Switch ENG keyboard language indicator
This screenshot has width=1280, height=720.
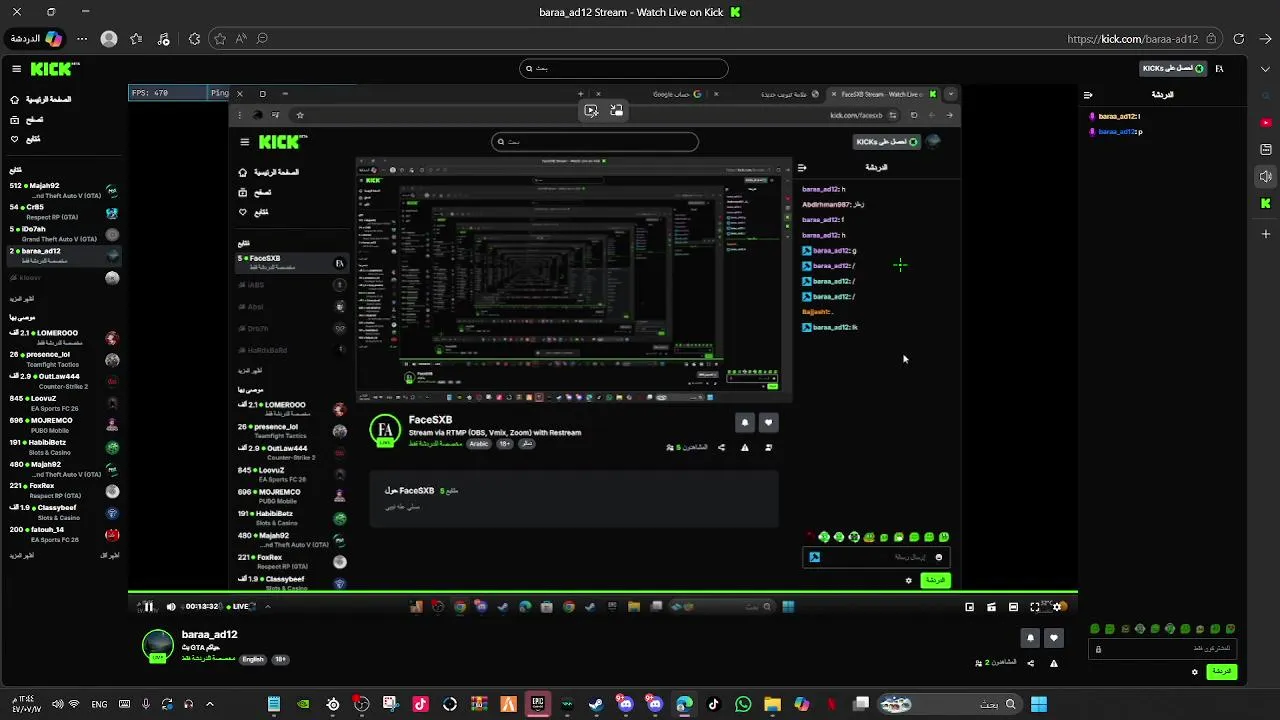[x=99, y=704]
